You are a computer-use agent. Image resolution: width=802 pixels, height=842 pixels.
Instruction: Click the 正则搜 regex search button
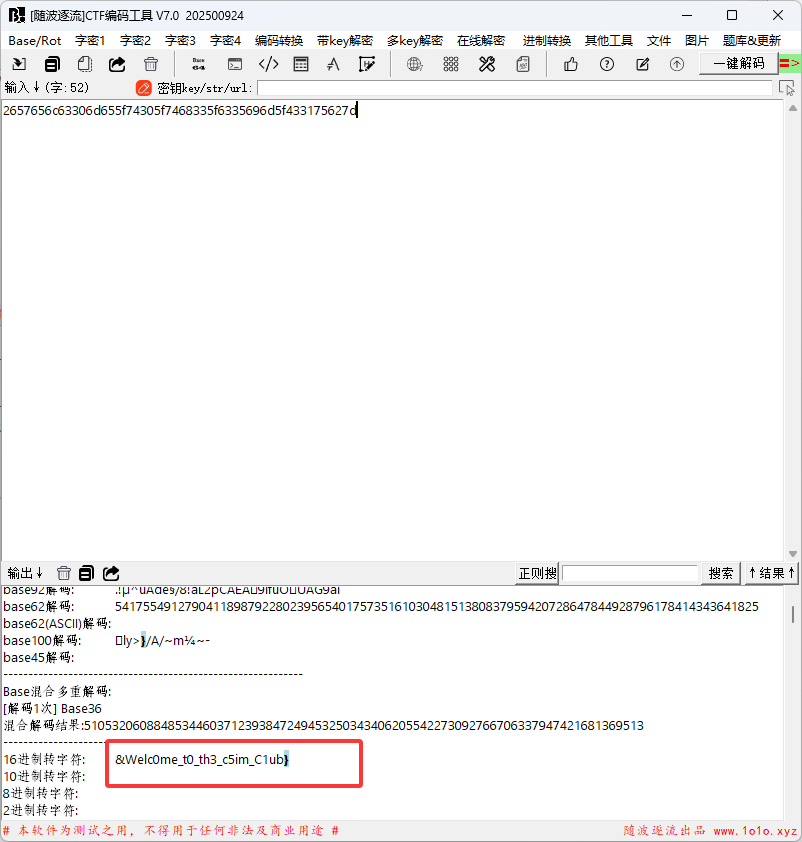pos(537,573)
